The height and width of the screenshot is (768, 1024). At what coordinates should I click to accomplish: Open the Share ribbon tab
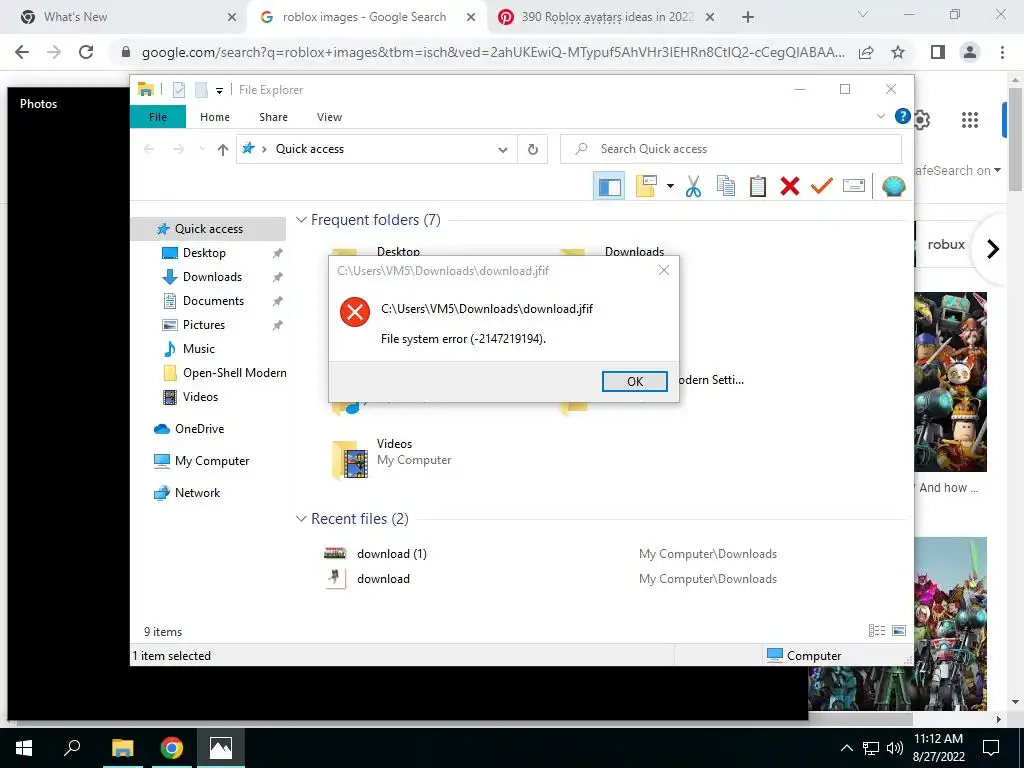point(273,117)
